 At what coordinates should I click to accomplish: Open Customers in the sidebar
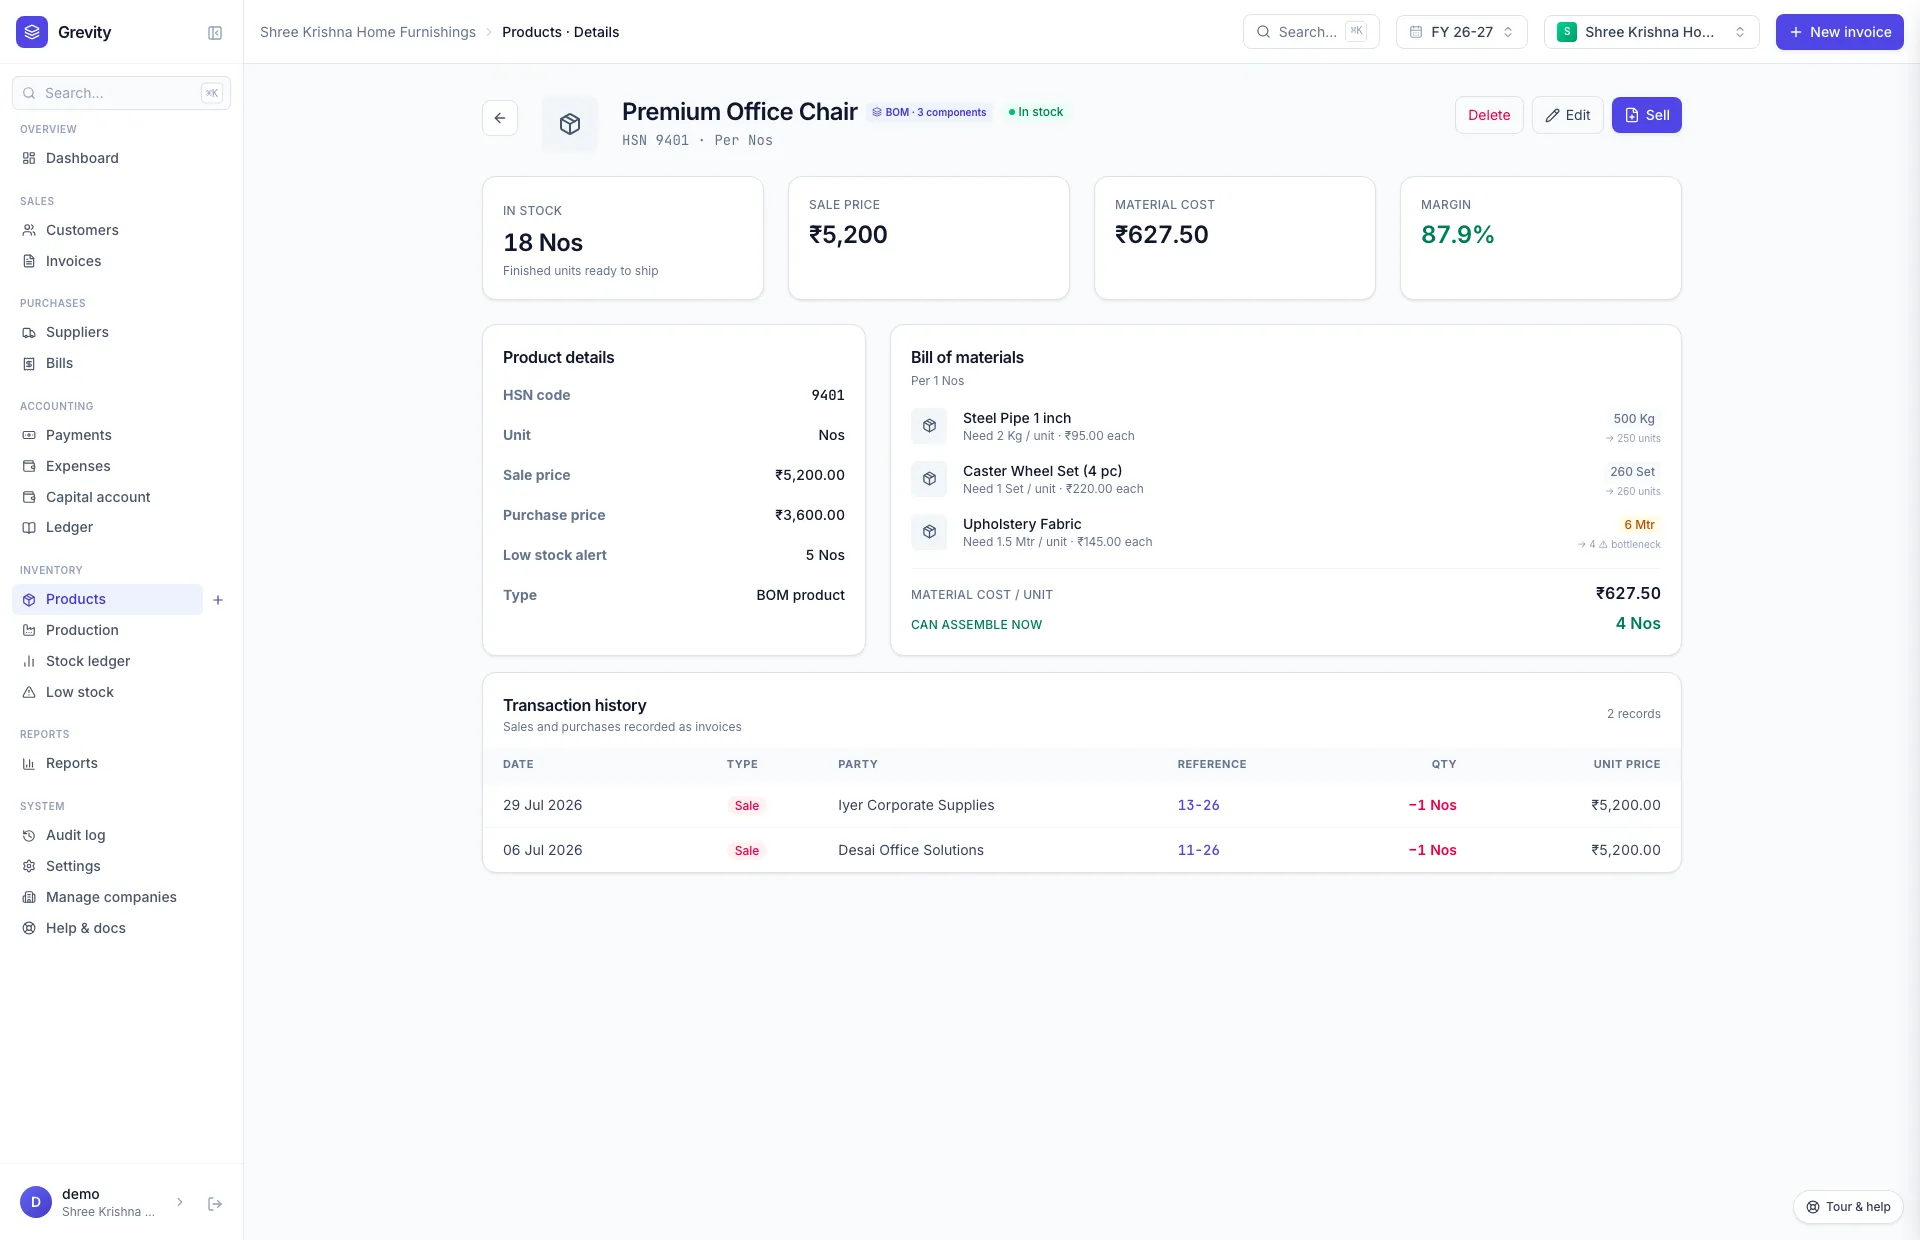coord(121,230)
